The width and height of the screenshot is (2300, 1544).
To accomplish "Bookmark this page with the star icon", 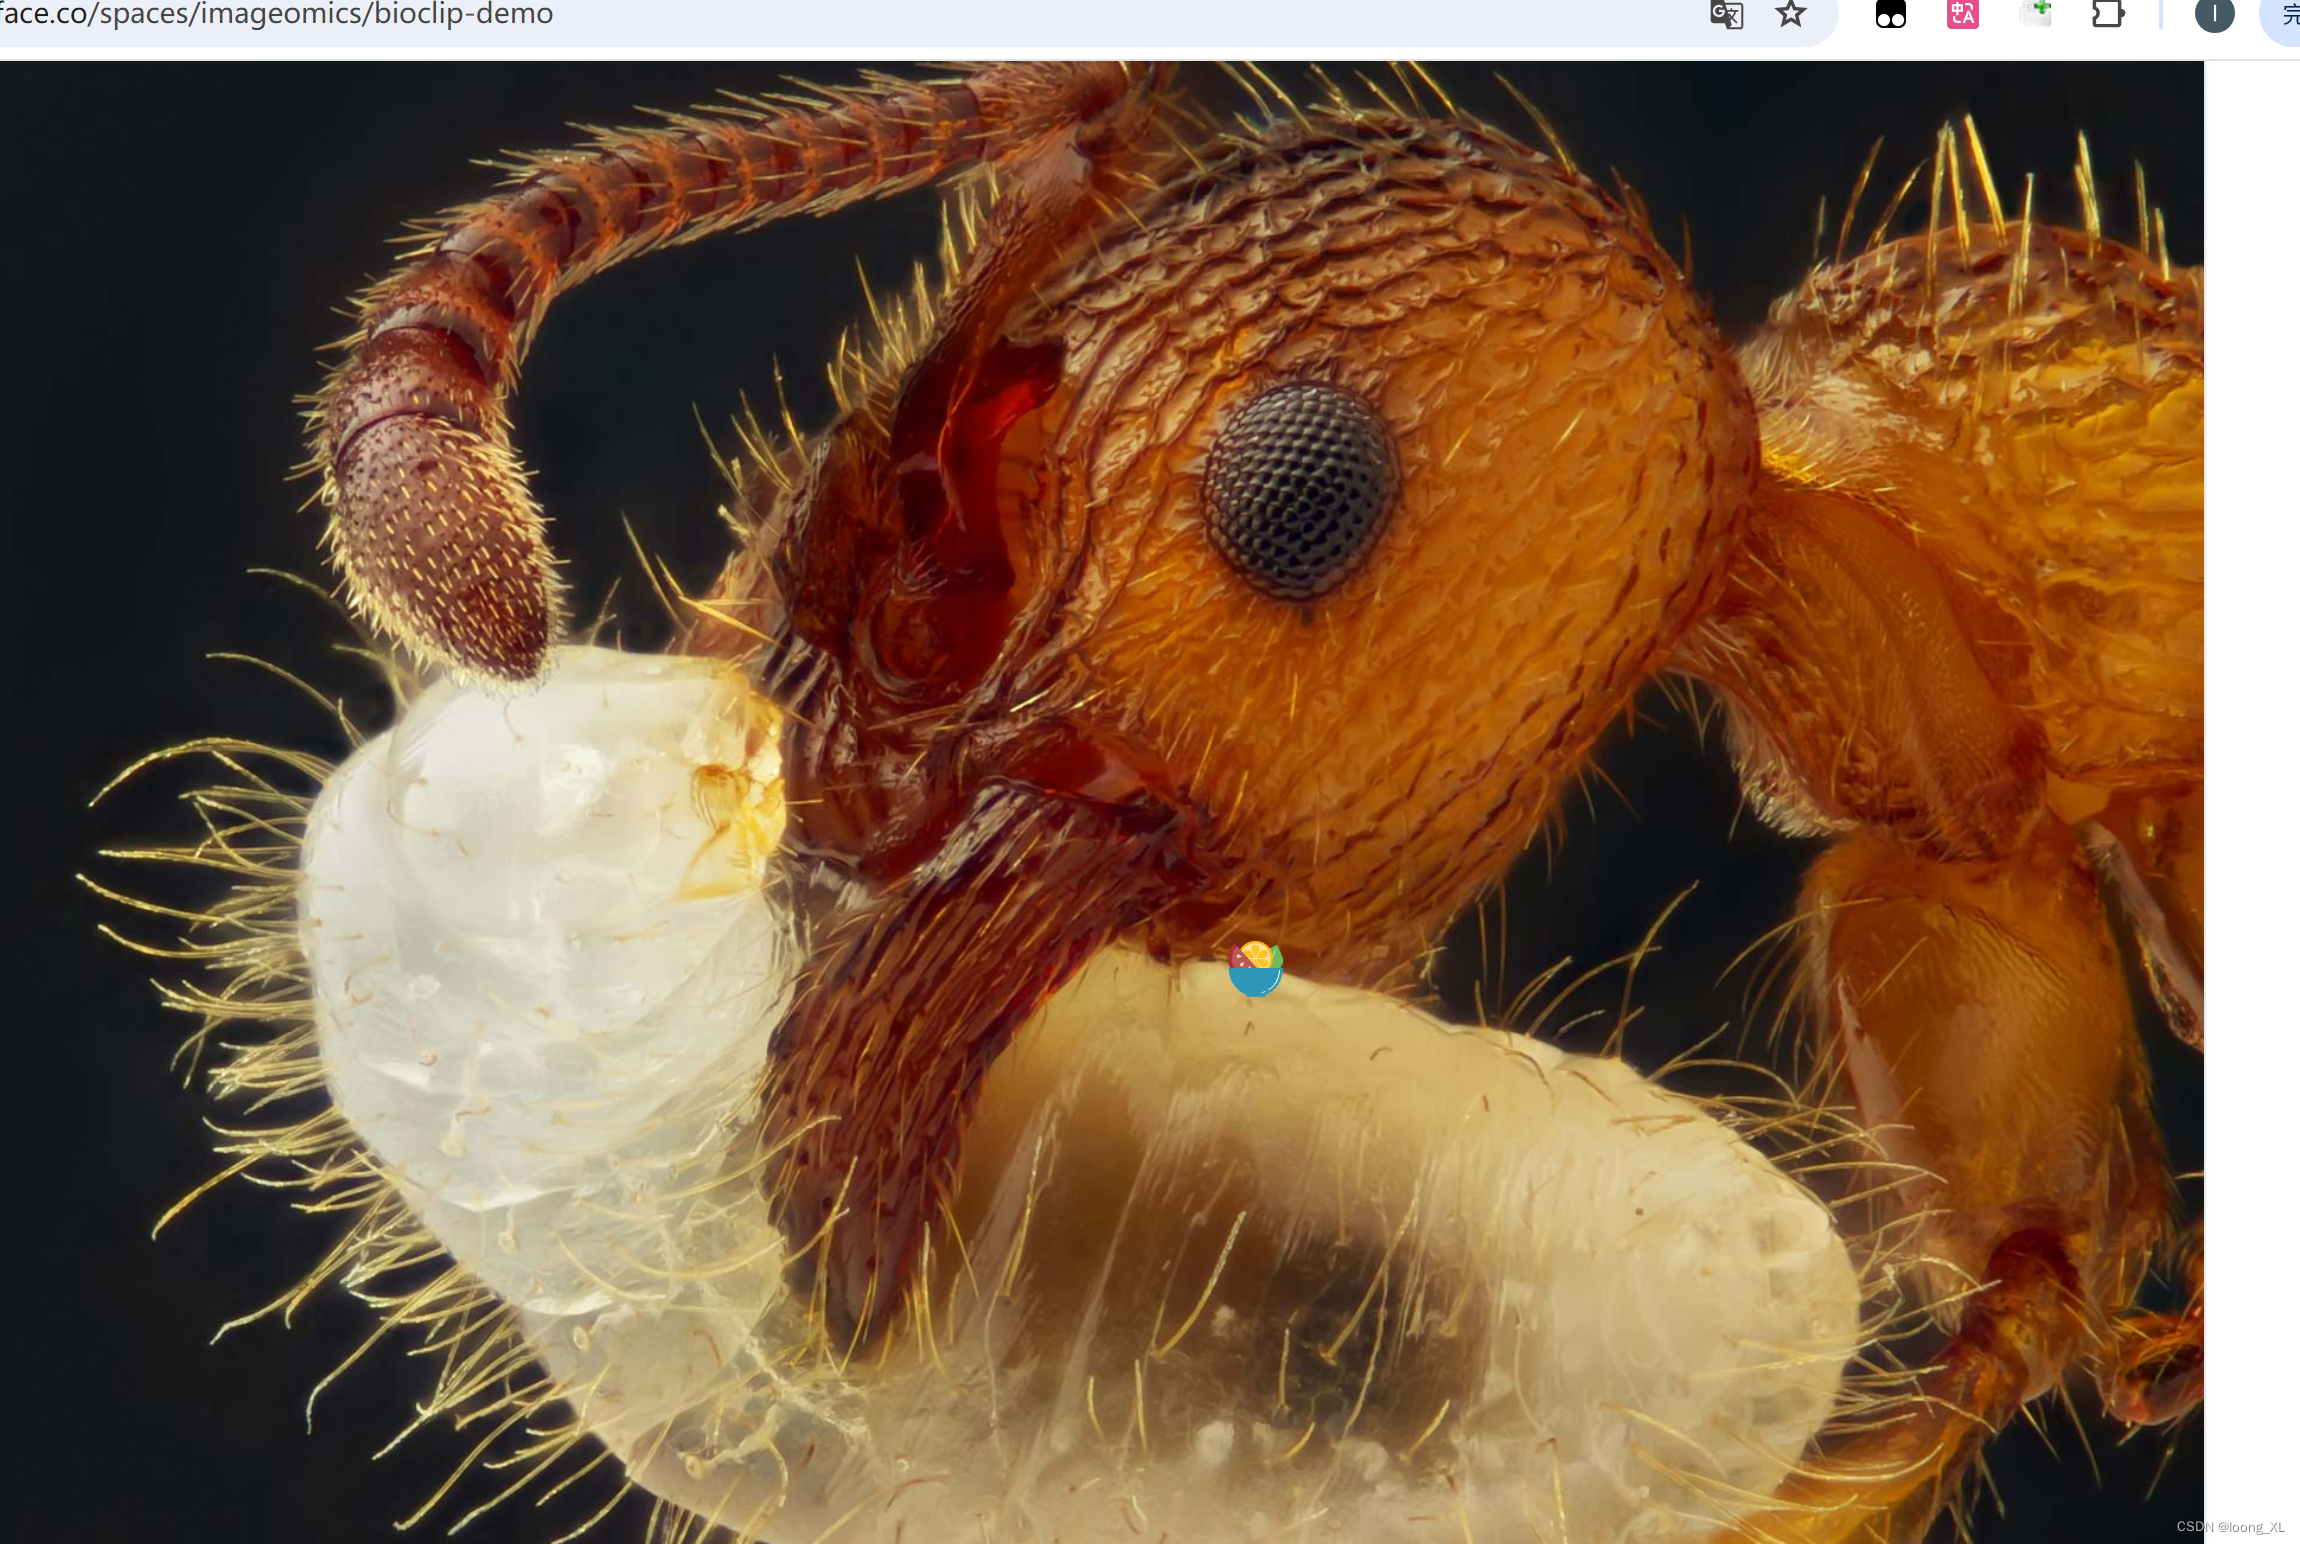I will pos(1790,14).
